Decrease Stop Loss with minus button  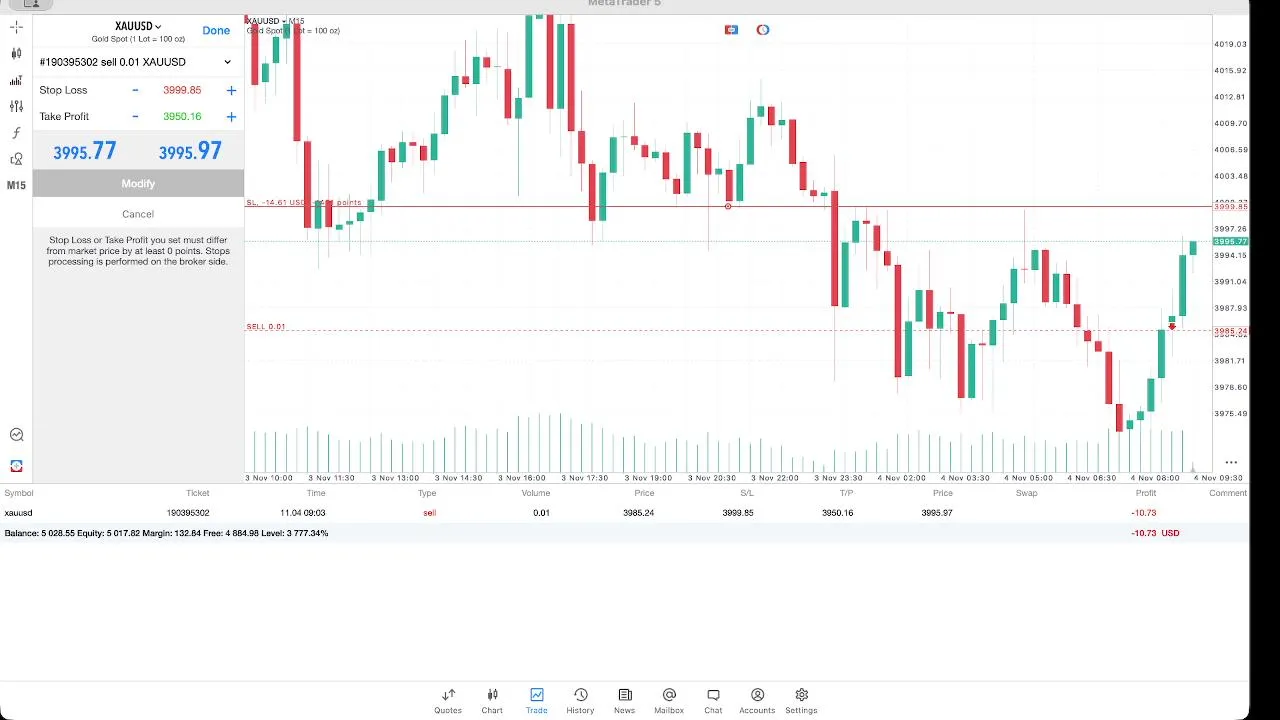tap(135, 90)
